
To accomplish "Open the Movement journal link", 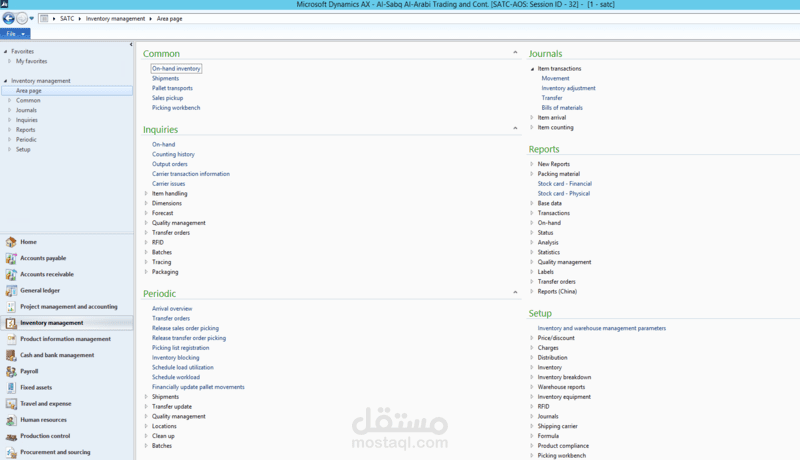I will (555, 79).
